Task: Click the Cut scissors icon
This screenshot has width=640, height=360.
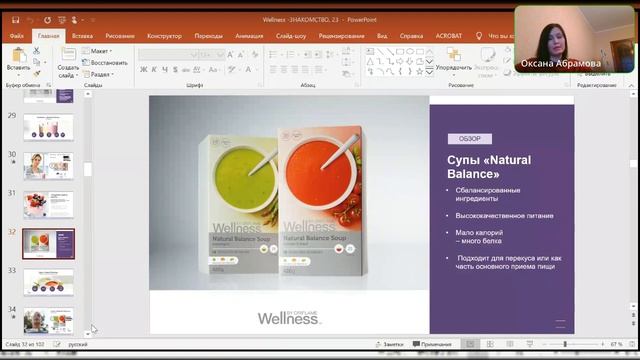Action: pyautogui.click(x=36, y=51)
